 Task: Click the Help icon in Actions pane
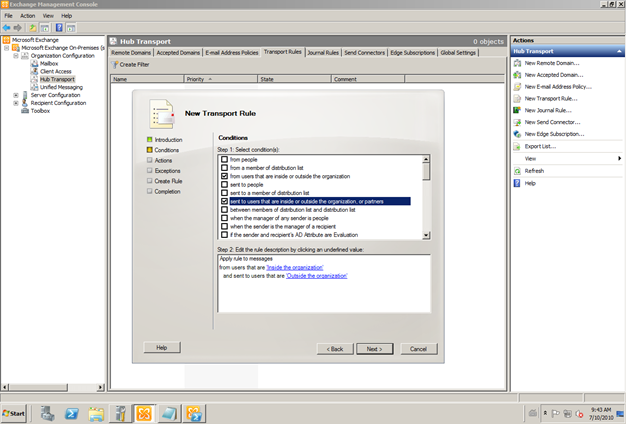pyautogui.click(x=517, y=183)
